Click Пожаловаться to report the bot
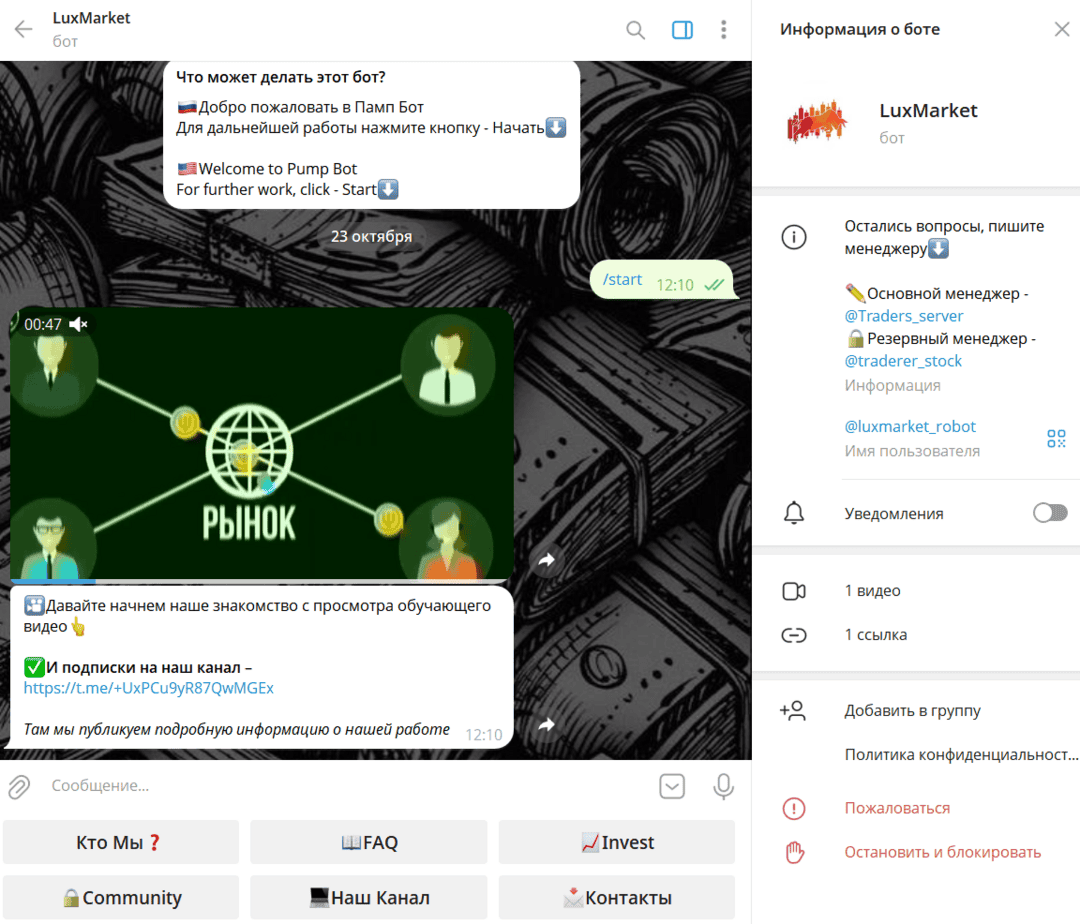Screen dimensions: 1080x924 [x=897, y=808]
